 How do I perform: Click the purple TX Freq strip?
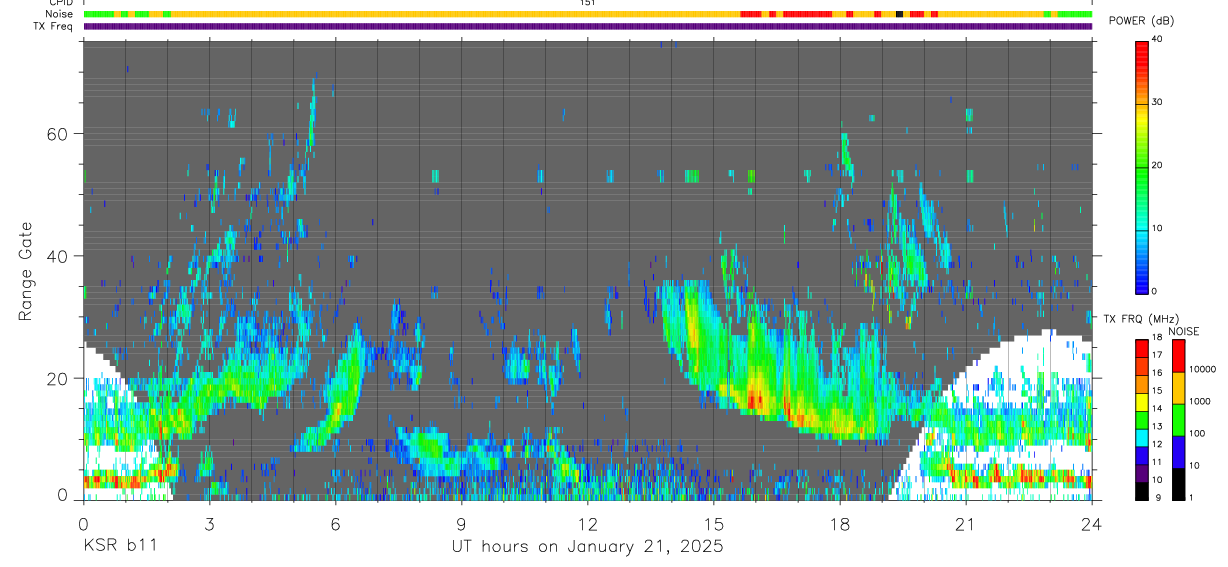coord(587,26)
